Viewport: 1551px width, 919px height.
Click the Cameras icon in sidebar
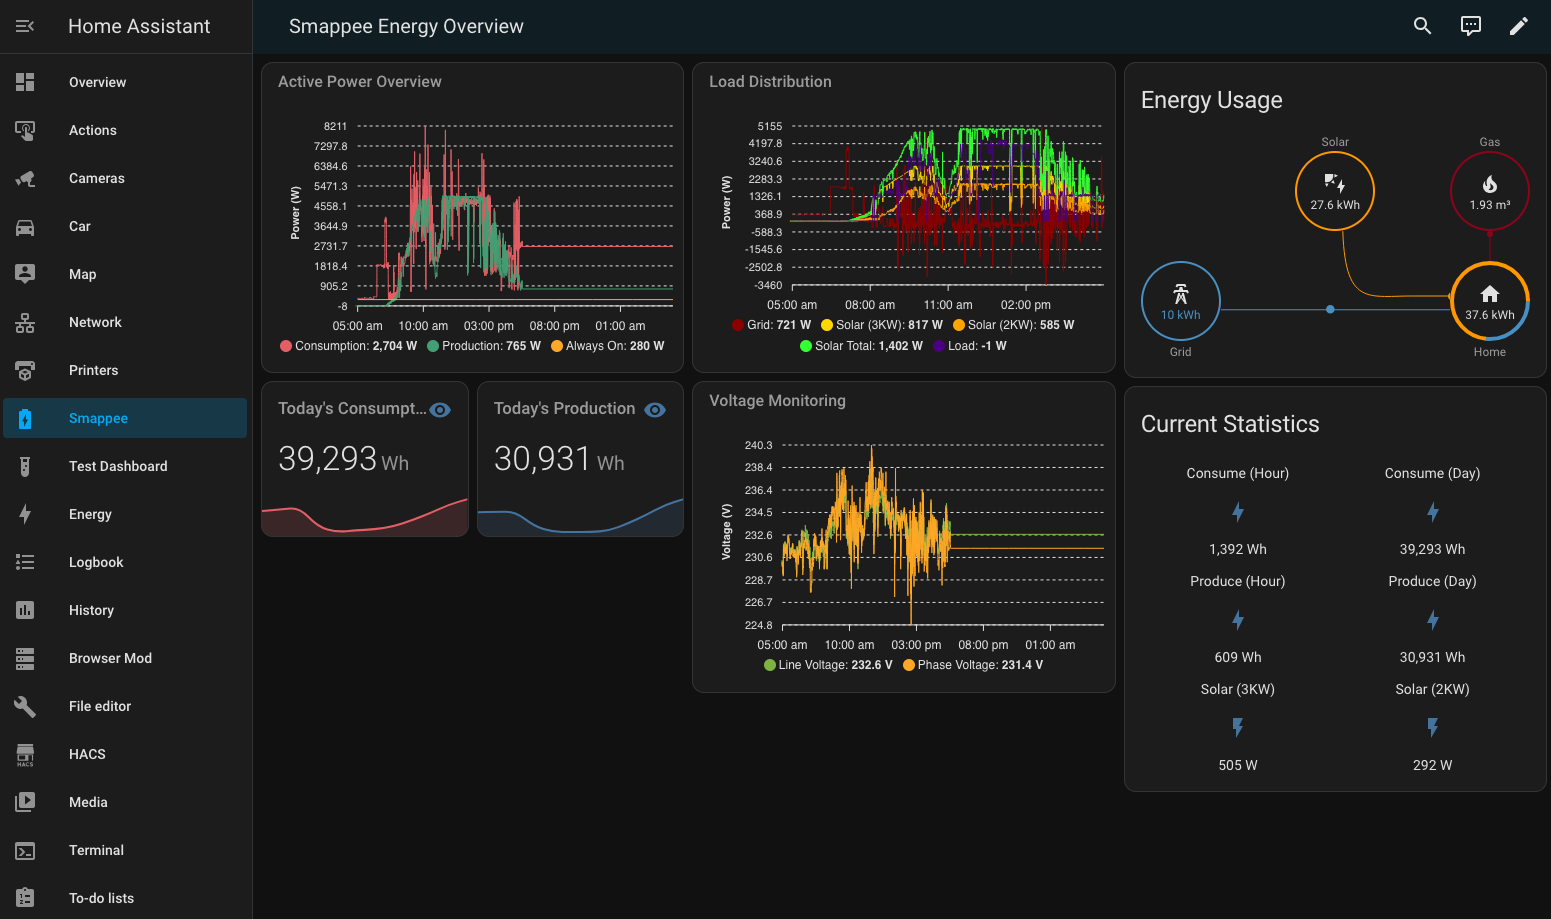click(25, 178)
